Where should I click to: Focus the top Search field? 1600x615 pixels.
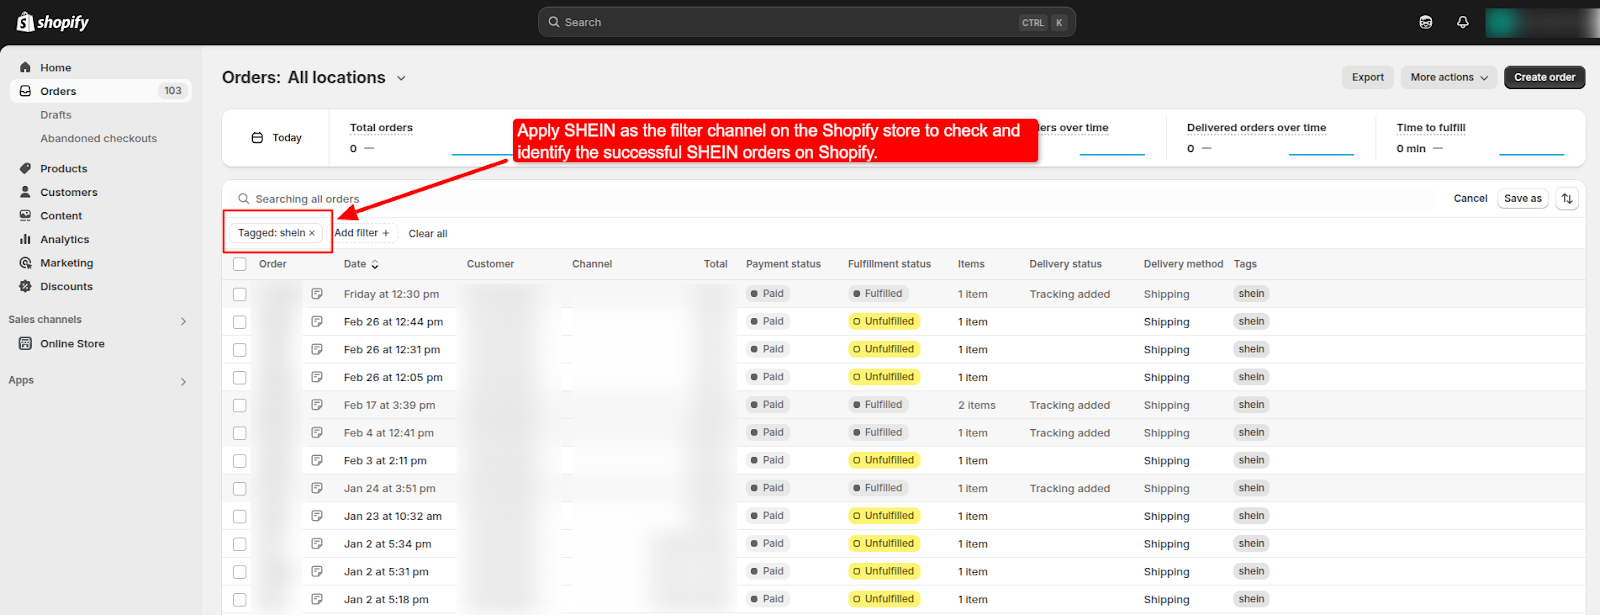tap(807, 22)
